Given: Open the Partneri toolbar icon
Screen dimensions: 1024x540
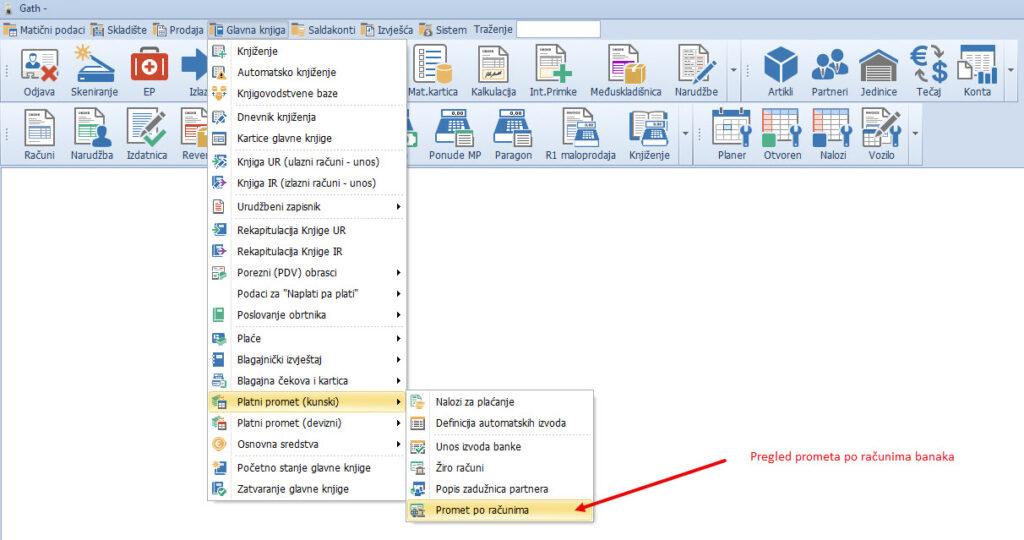Looking at the screenshot, I should pyautogui.click(x=829, y=71).
